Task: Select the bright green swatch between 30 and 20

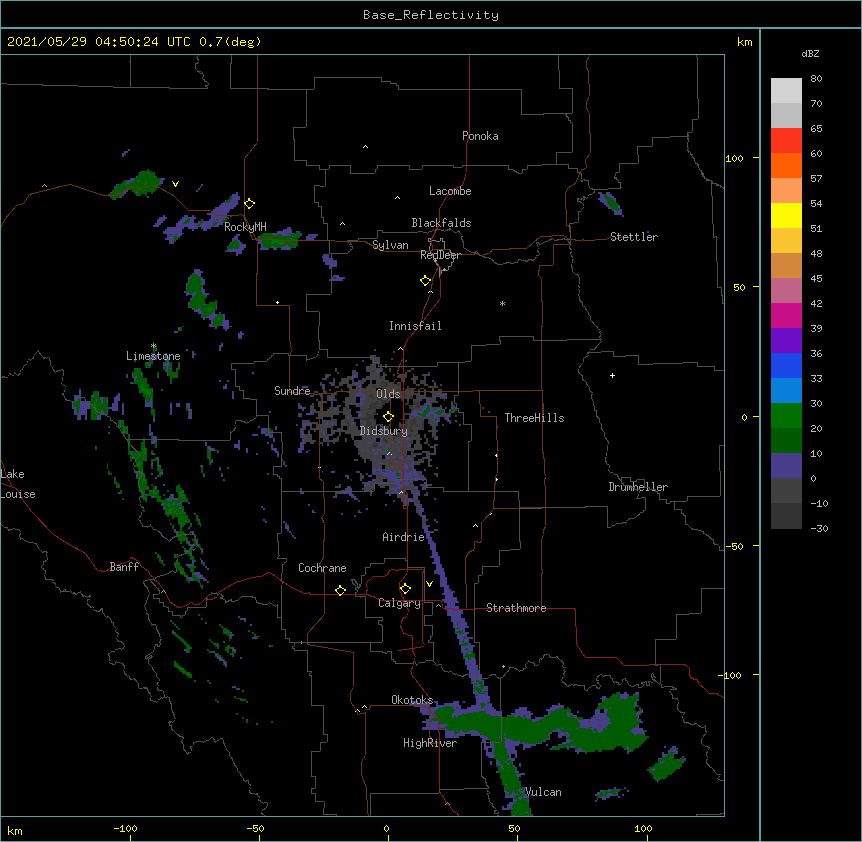Action: click(x=786, y=416)
